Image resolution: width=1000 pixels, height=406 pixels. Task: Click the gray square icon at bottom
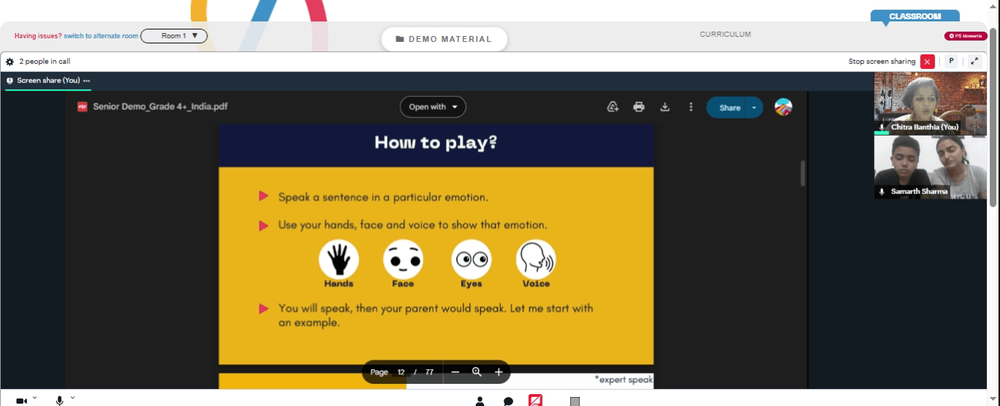point(575,402)
